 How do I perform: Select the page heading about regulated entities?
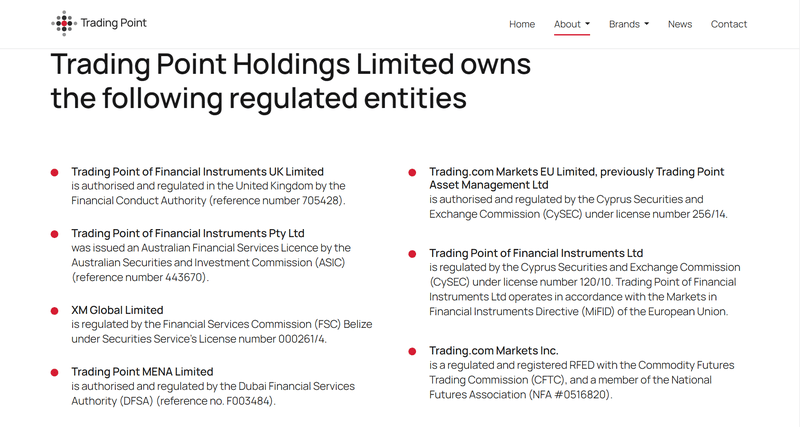[x=291, y=81]
